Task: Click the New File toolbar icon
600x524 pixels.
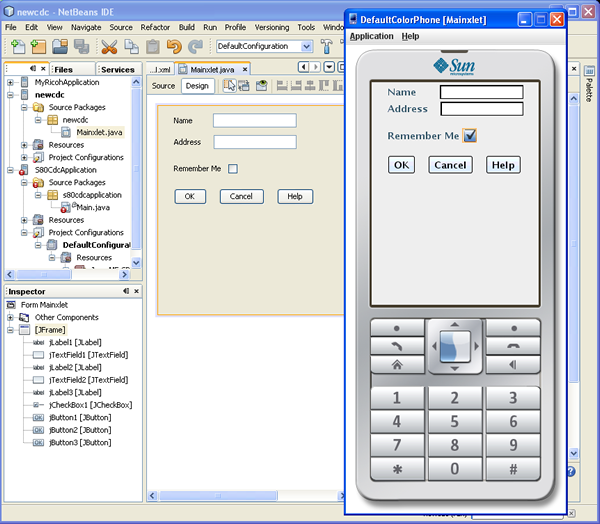Action: tap(18, 46)
